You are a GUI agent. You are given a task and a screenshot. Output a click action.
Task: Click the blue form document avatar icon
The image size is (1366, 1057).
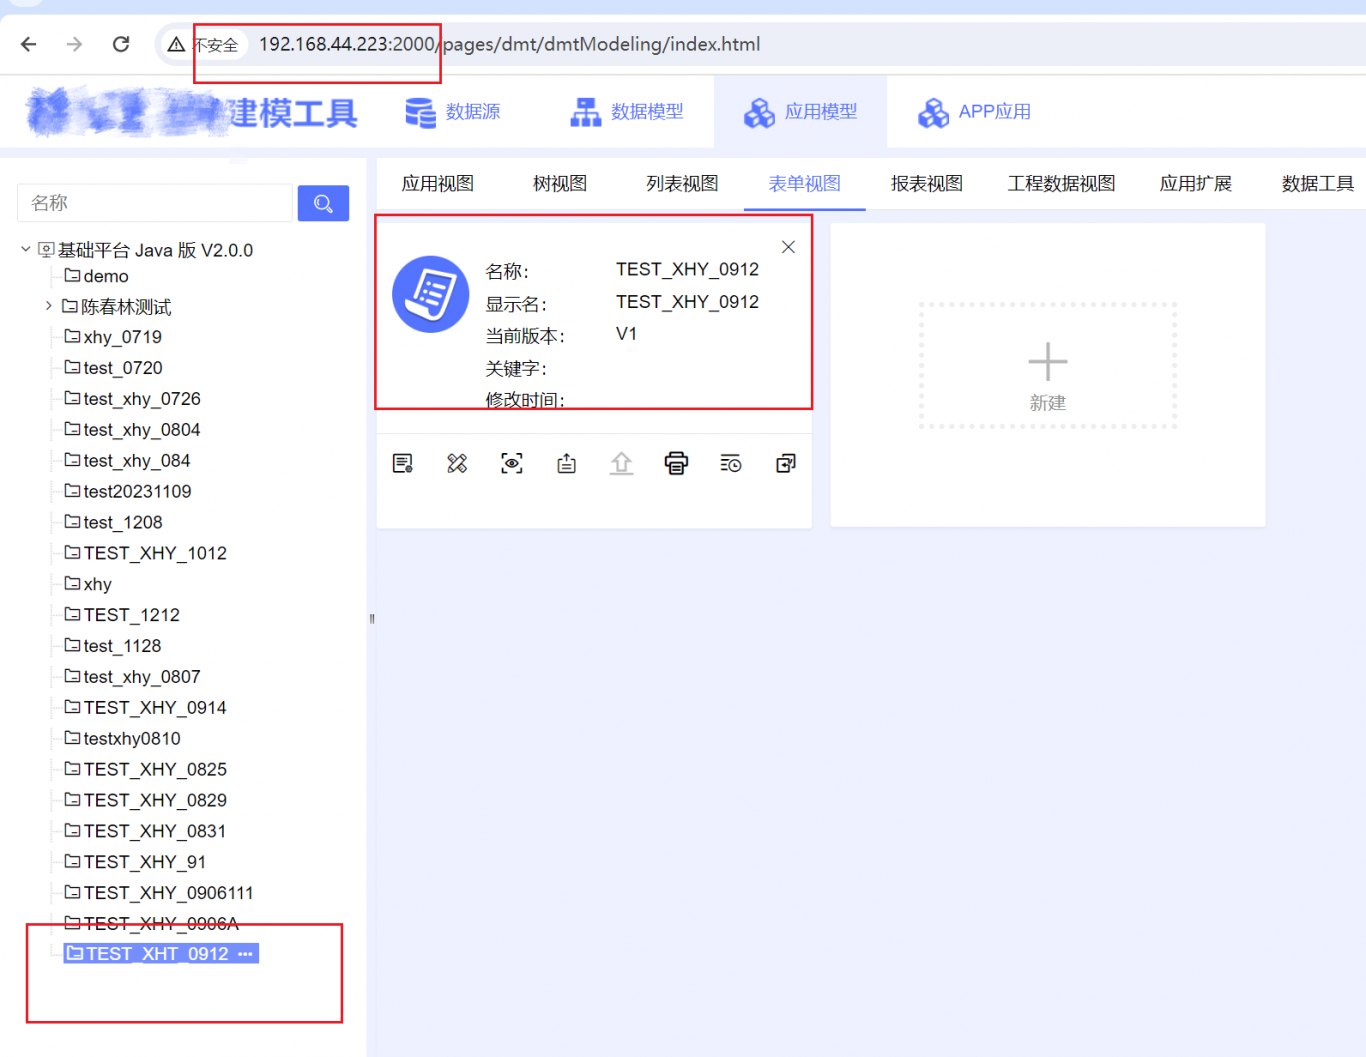click(431, 294)
